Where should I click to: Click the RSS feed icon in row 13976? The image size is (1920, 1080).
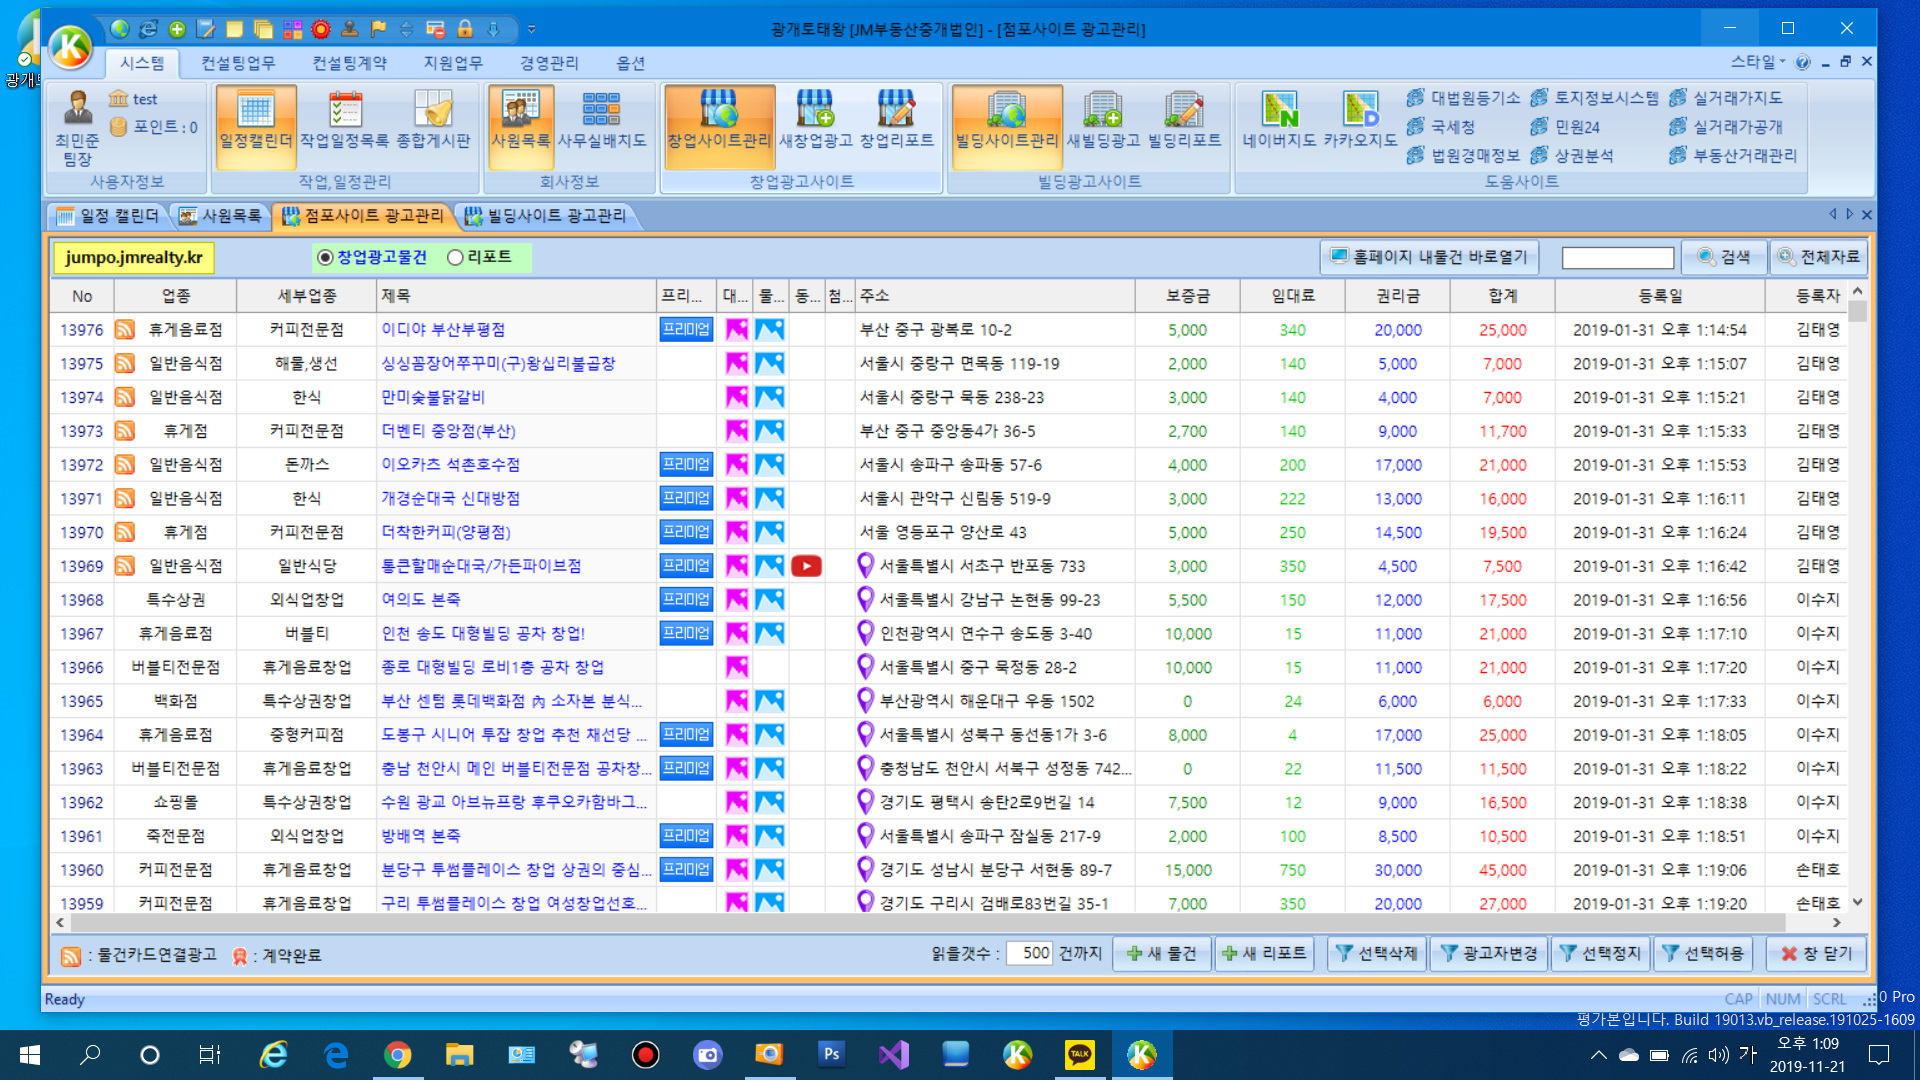coord(124,330)
